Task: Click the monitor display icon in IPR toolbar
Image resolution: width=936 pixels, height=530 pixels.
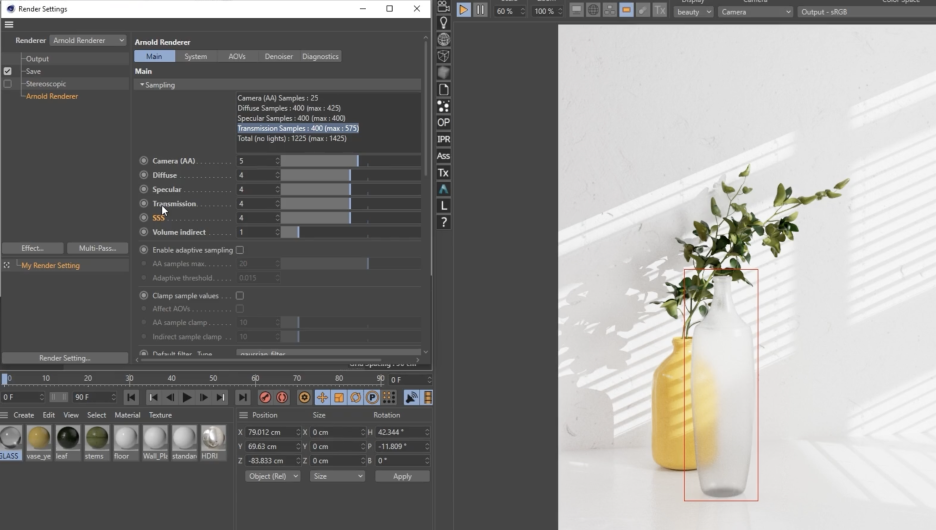Action: 576,10
